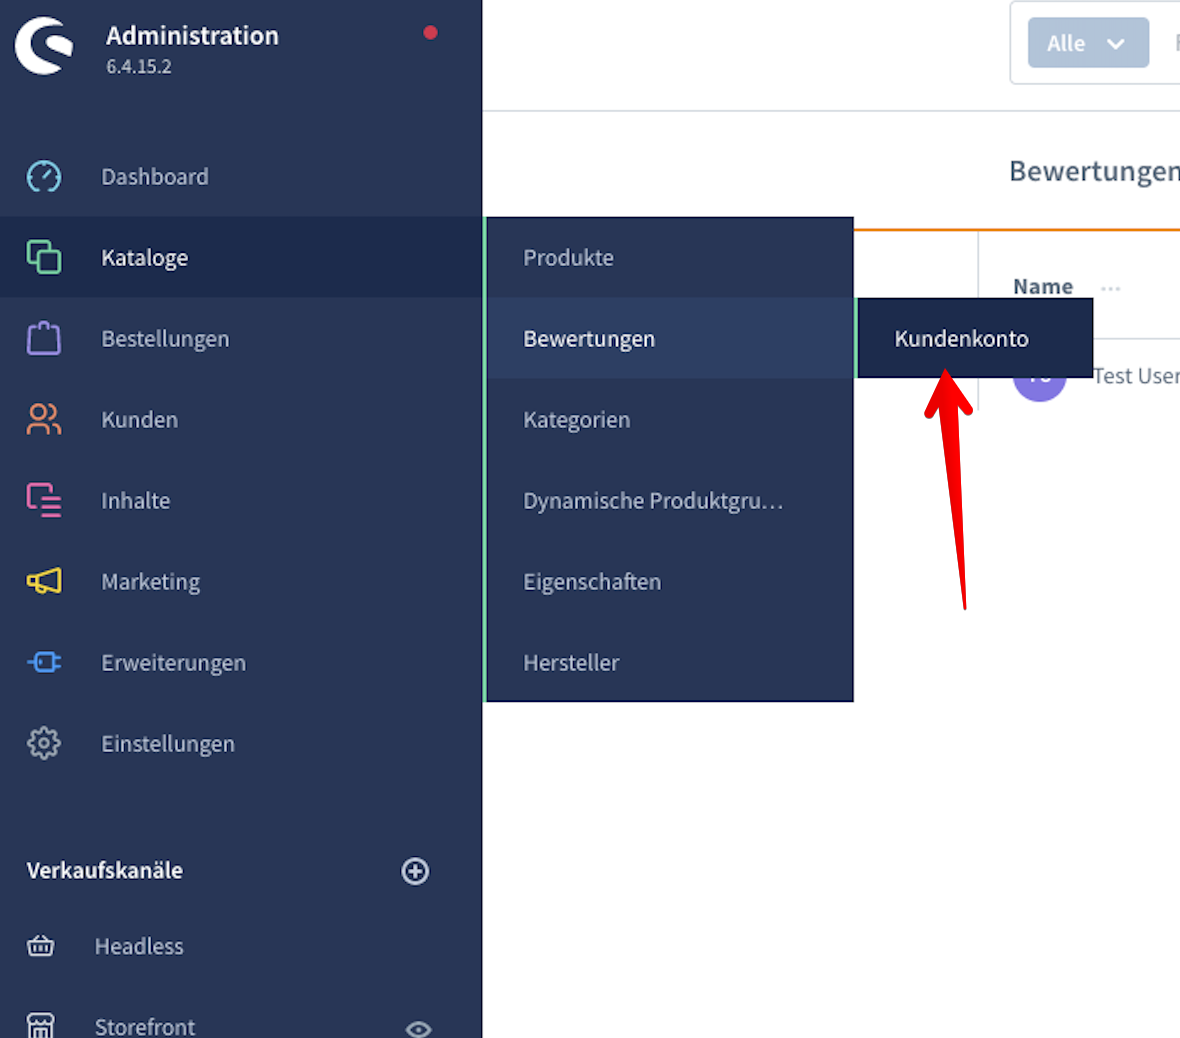Expand the Alle filter dropdown
The image size is (1180, 1038).
point(1088,44)
